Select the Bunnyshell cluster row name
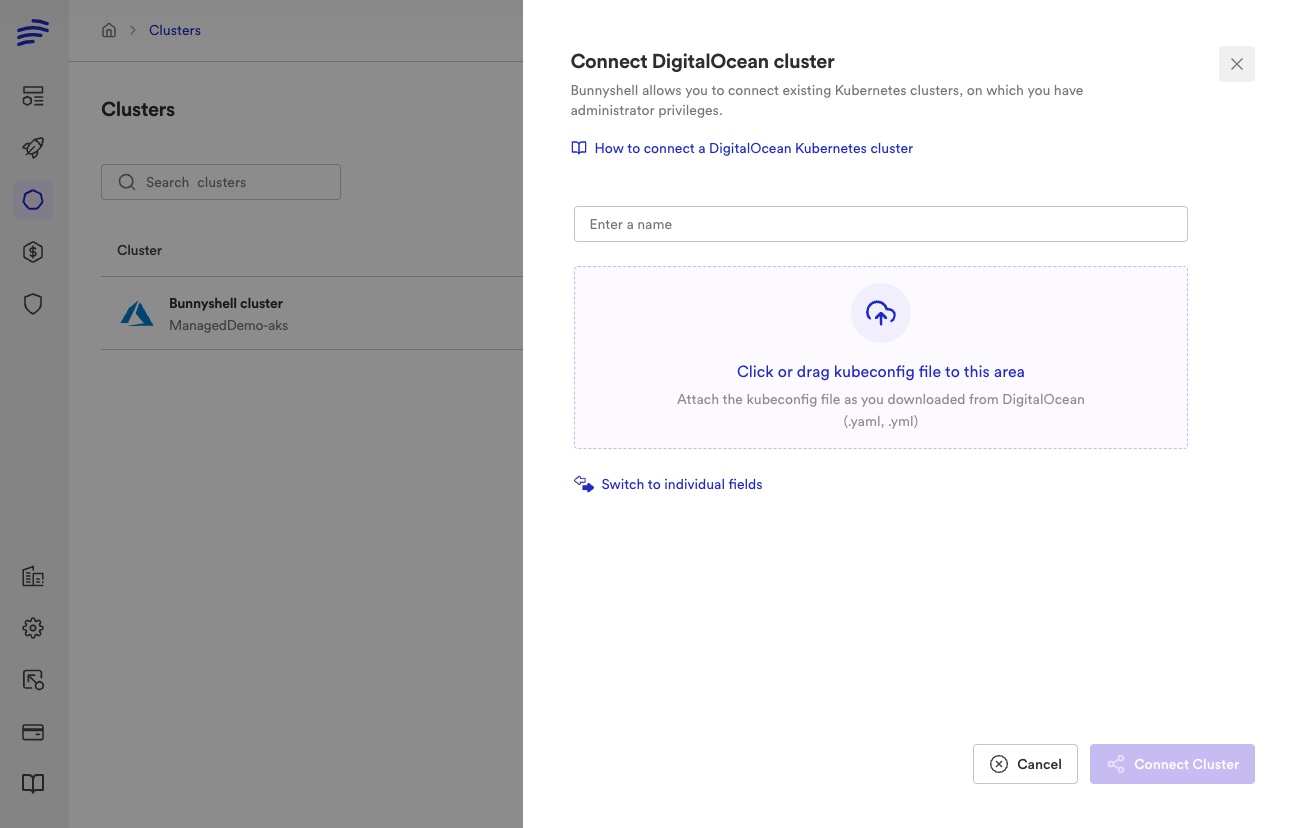This screenshot has height=828, width=1299. click(x=226, y=303)
